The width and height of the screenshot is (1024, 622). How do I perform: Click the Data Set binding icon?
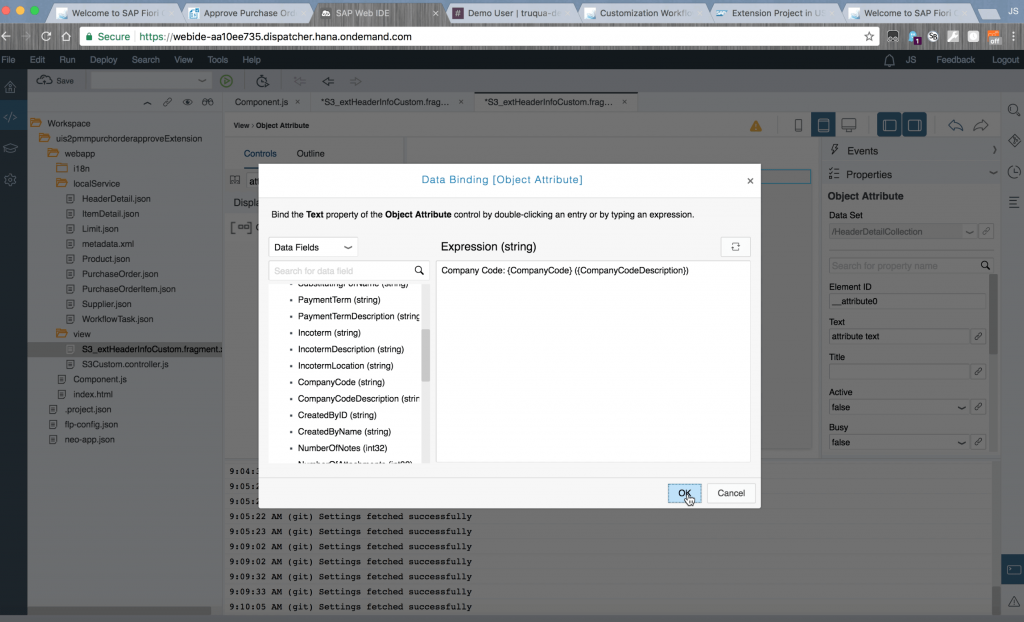986,231
